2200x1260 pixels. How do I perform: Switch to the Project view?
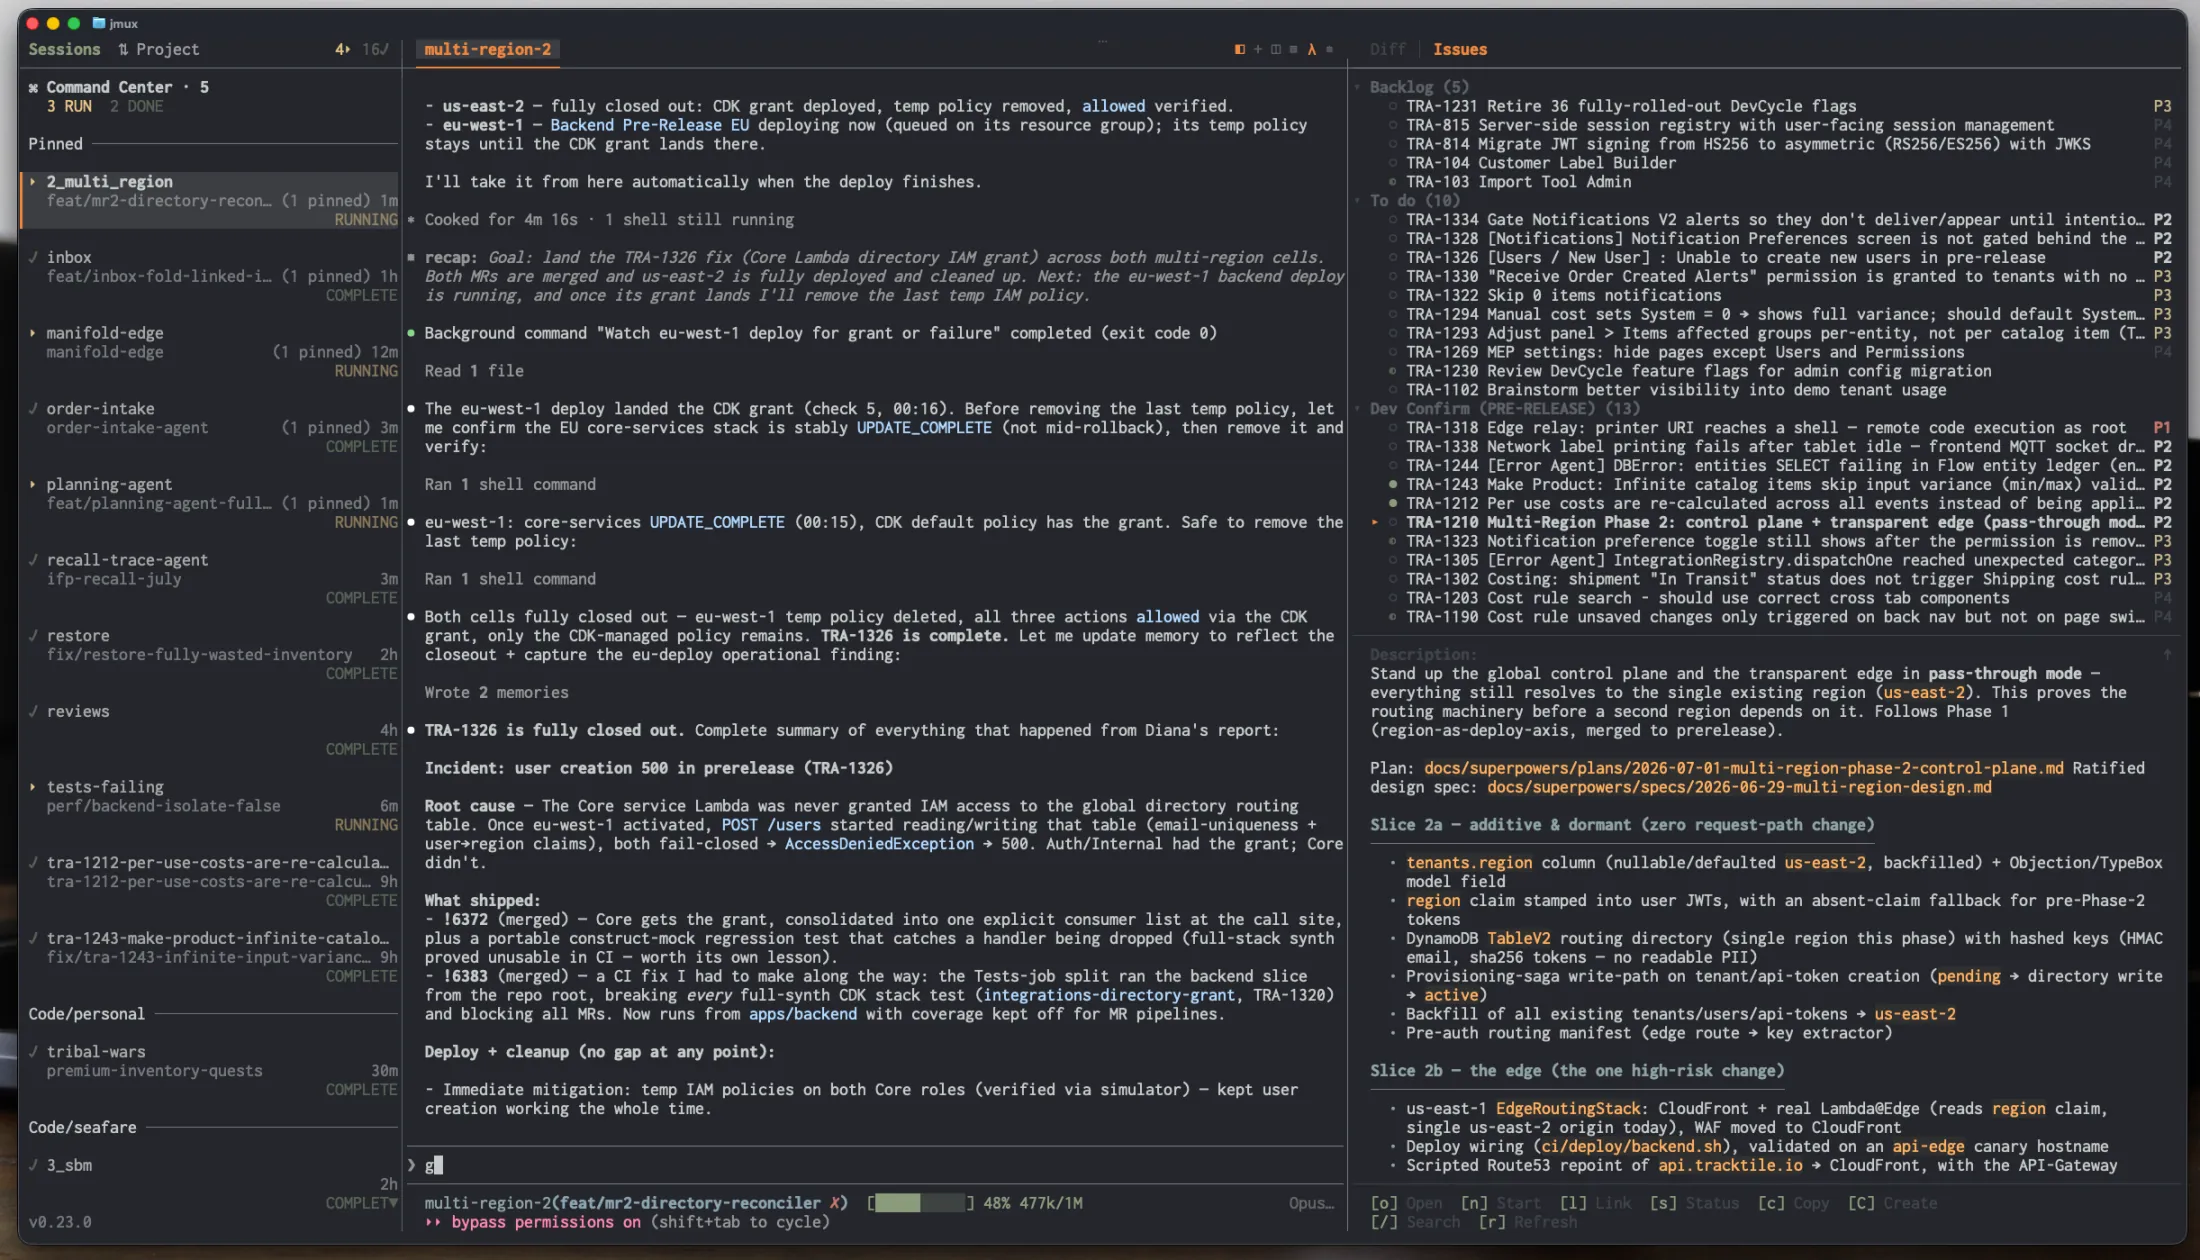[x=167, y=49]
